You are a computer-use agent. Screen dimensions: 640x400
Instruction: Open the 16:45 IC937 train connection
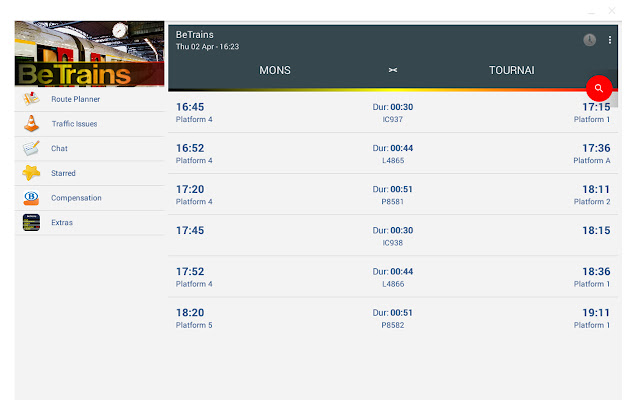(392, 112)
